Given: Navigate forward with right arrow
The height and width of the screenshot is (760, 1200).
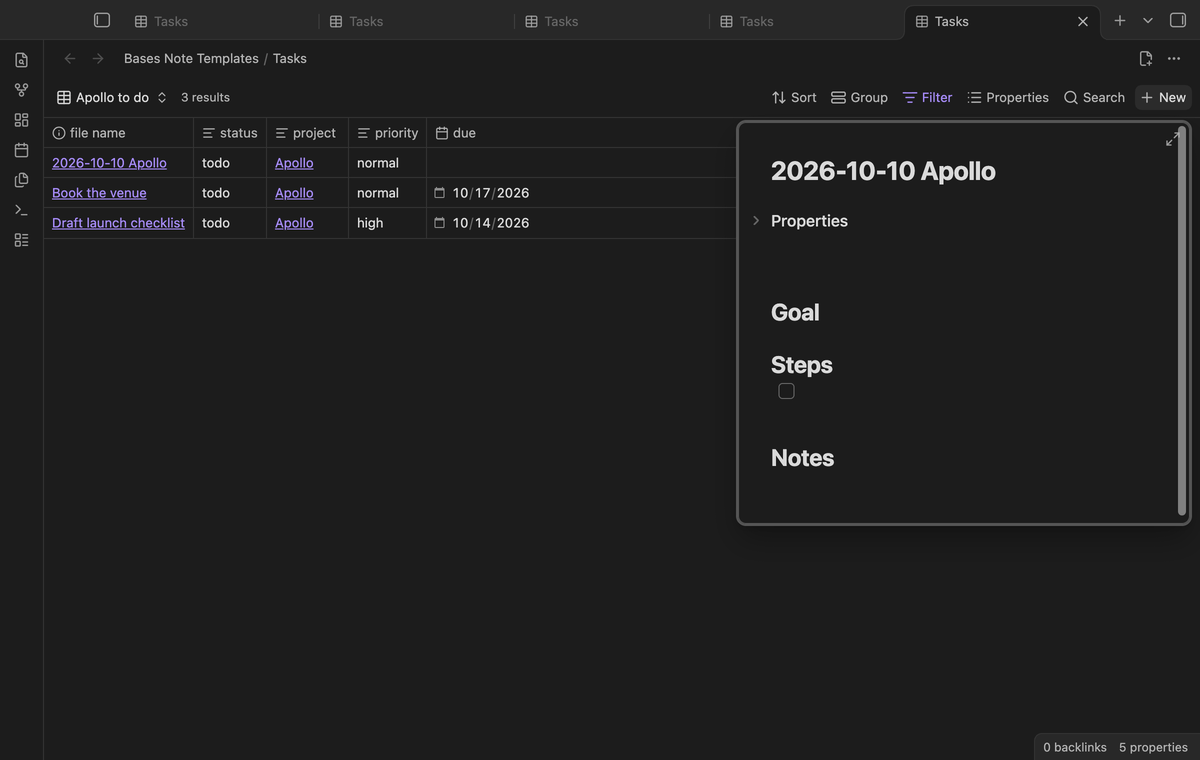Looking at the screenshot, I should click(x=98, y=58).
